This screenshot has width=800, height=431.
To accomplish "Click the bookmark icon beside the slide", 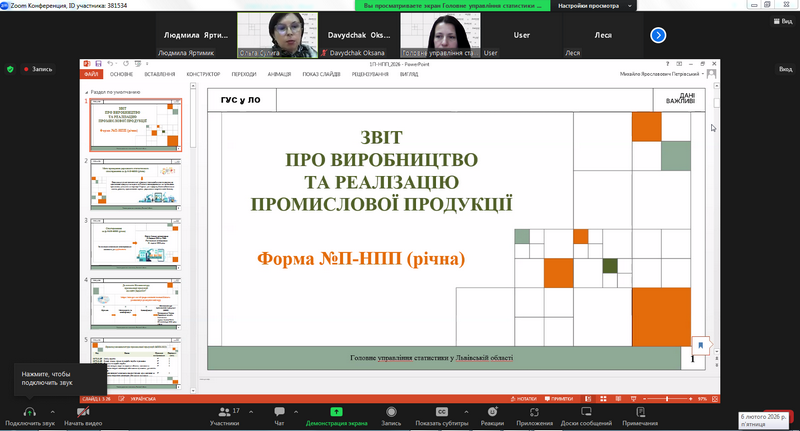I will point(701,345).
